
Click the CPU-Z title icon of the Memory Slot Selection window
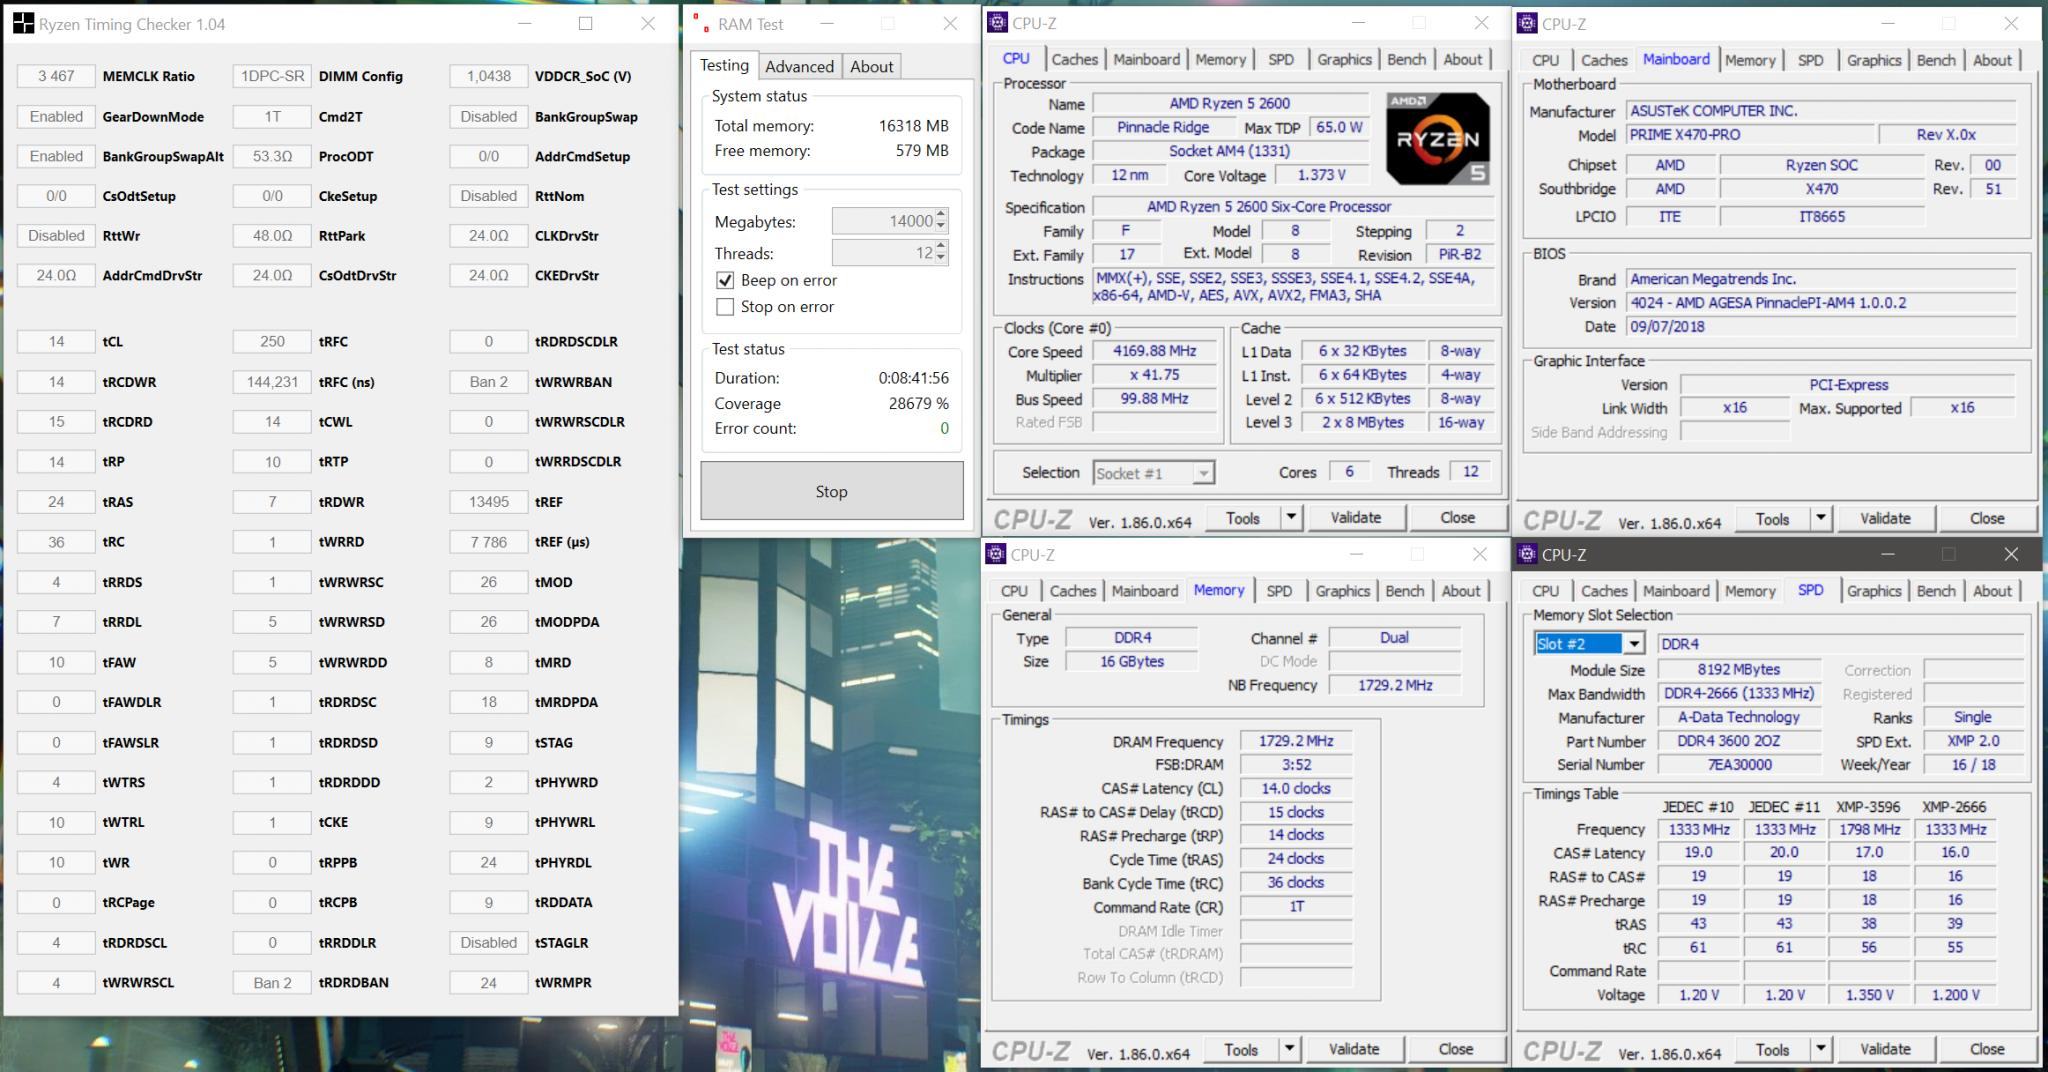click(1527, 554)
